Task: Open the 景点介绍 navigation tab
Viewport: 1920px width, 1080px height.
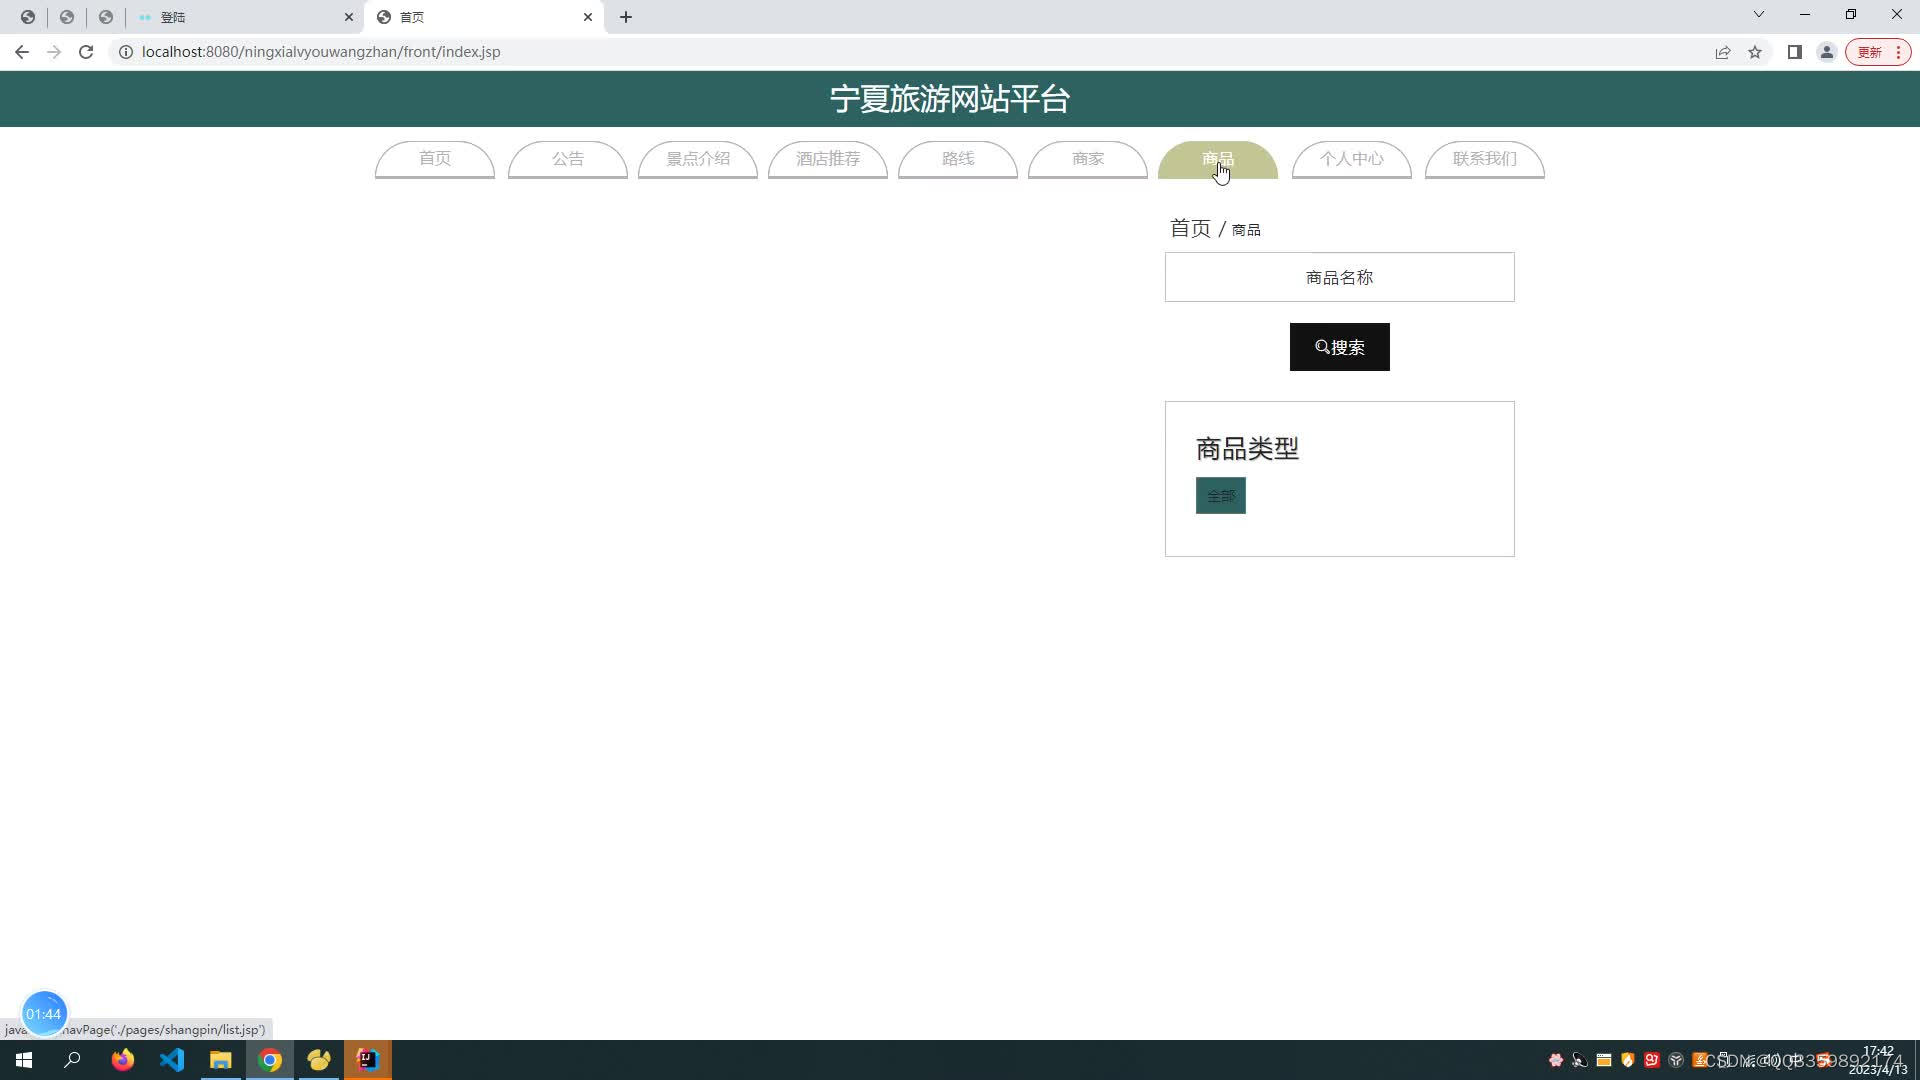Action: (x=697, y=159)
